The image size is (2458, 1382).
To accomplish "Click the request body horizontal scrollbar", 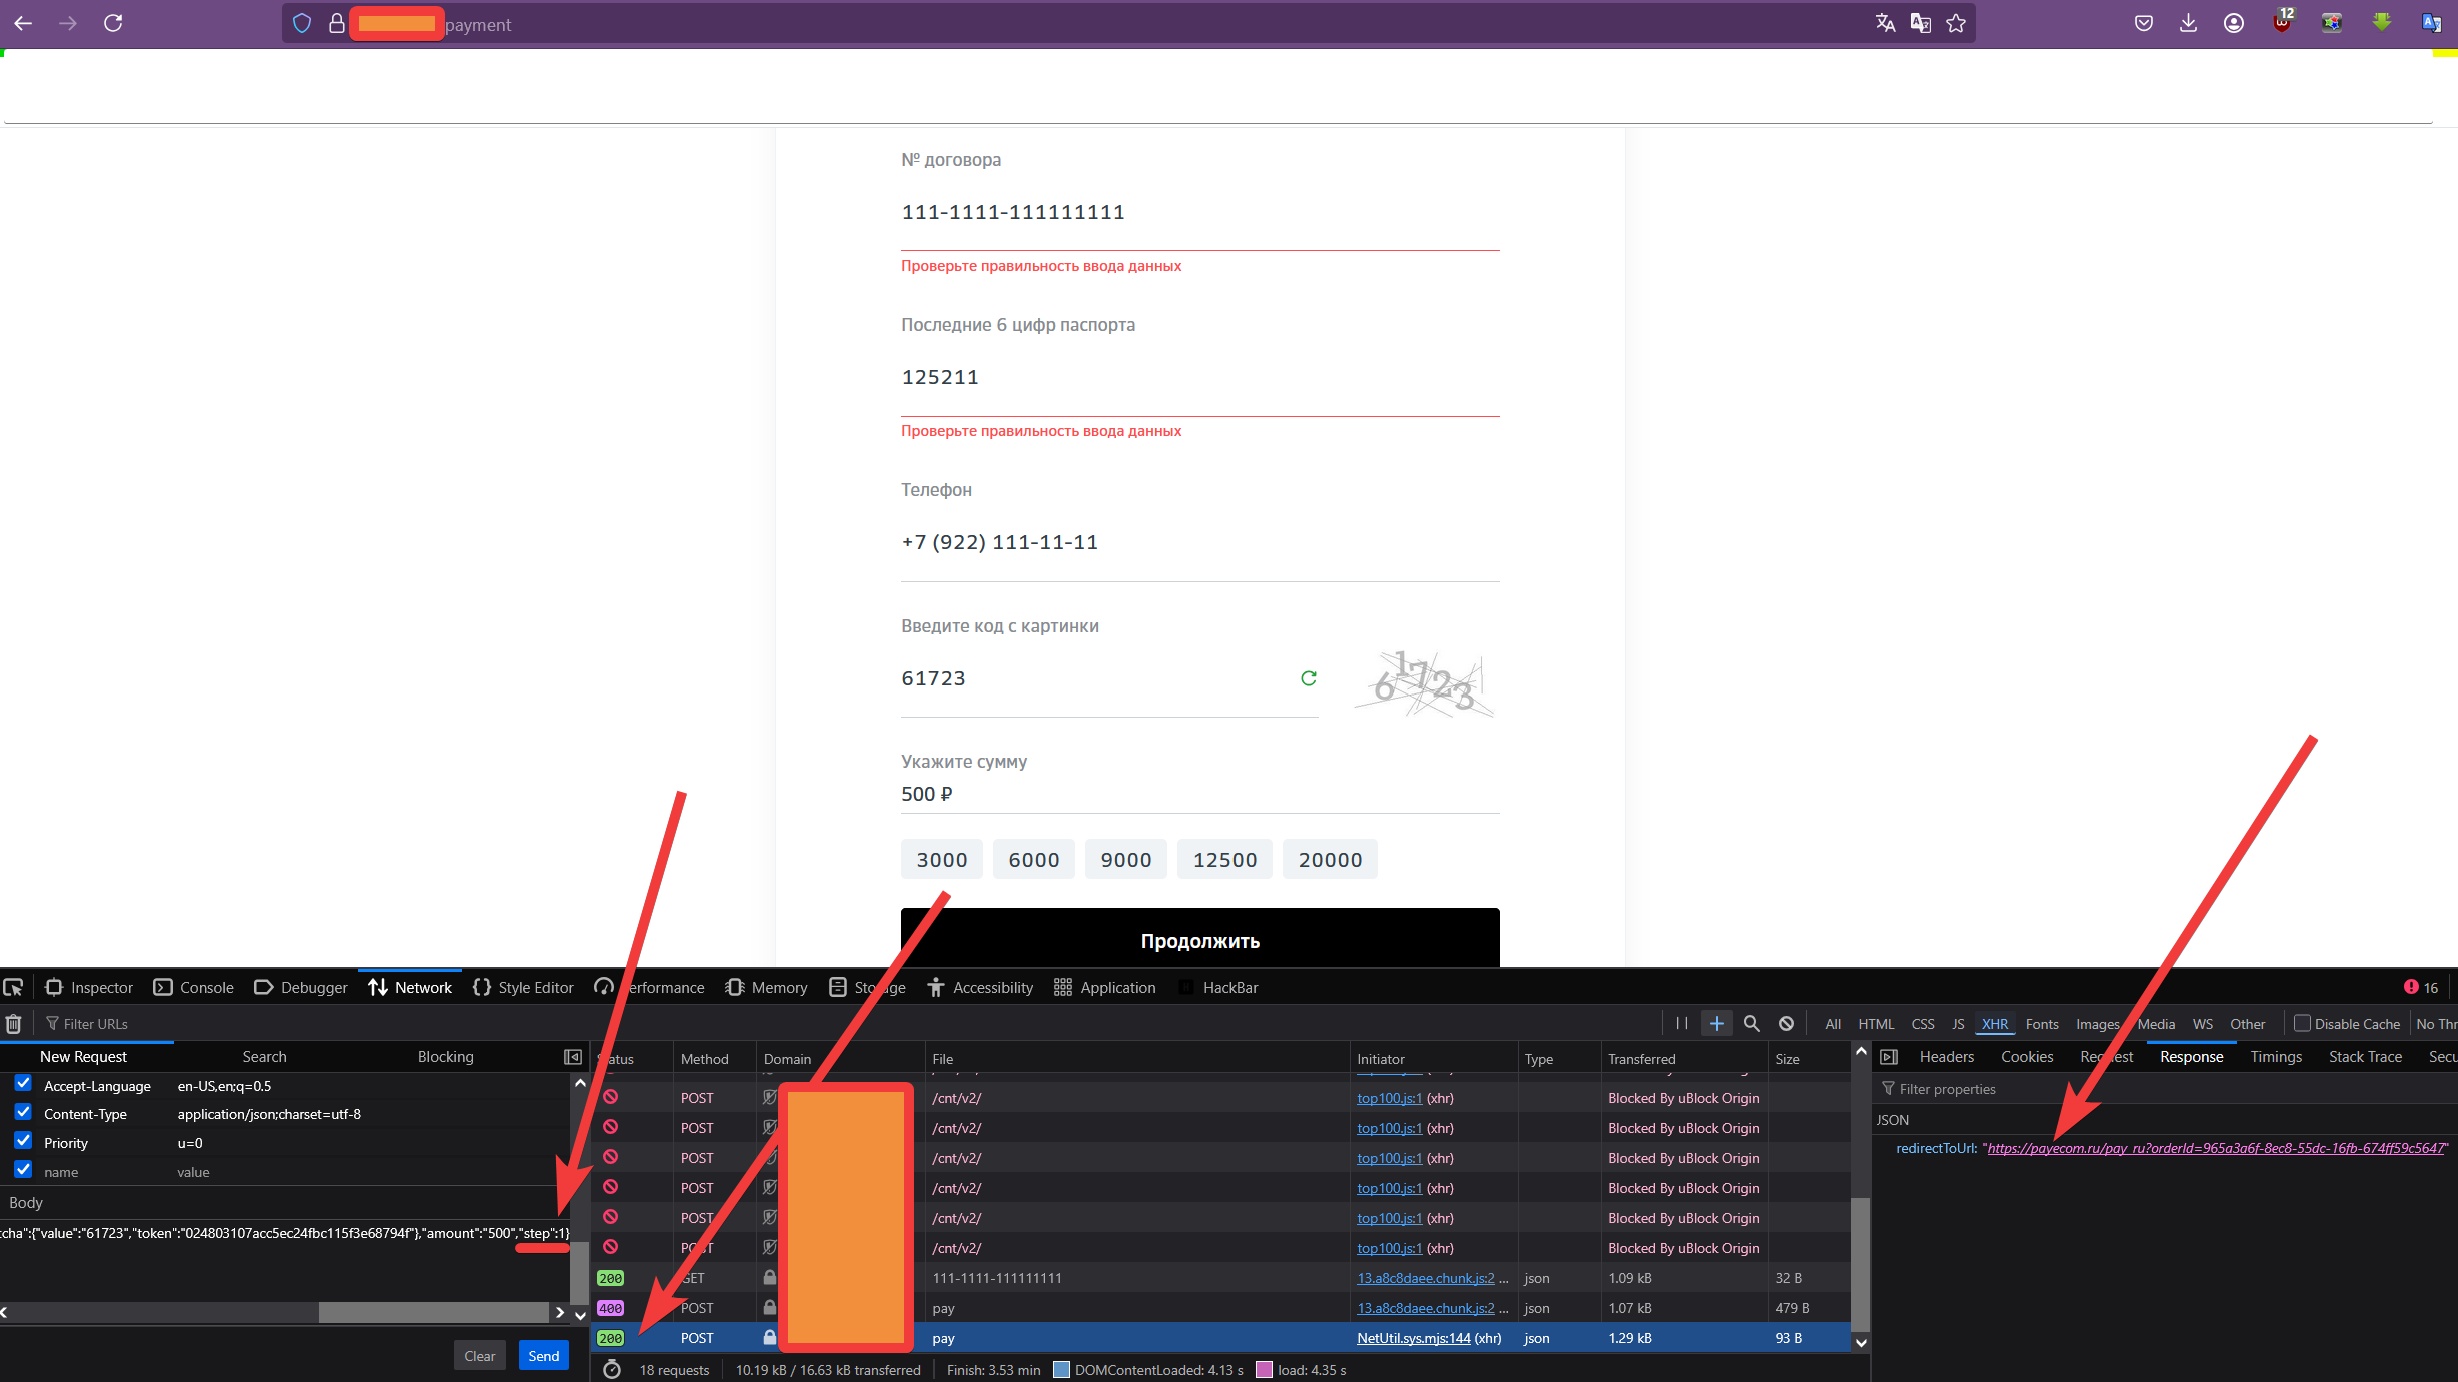I will point(433,1312).
